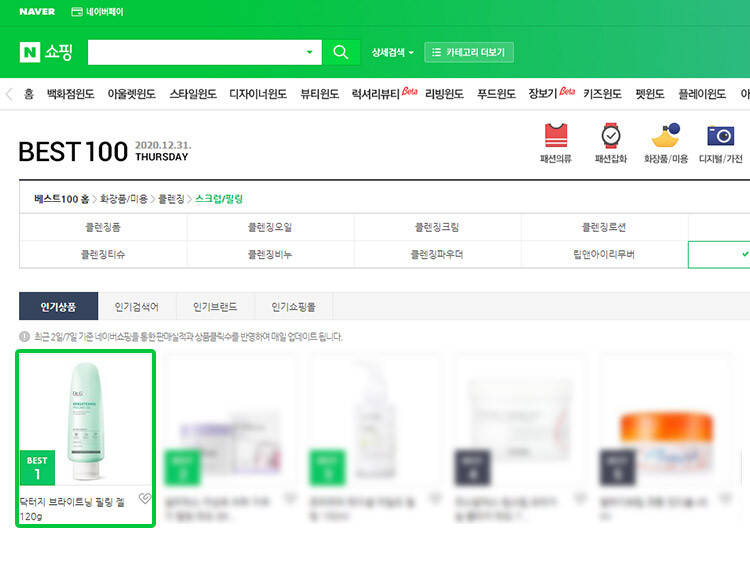The width and height of the screenshot is (750, 568).
Task: Open the 클렌징오일 category link
Action: point(270,227)
